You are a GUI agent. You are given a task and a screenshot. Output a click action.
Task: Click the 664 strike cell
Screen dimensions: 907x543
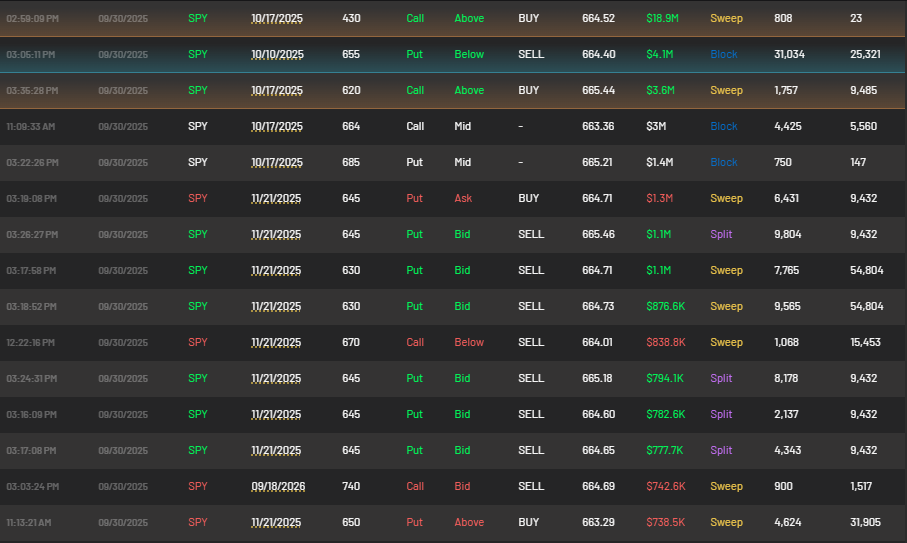351,126
